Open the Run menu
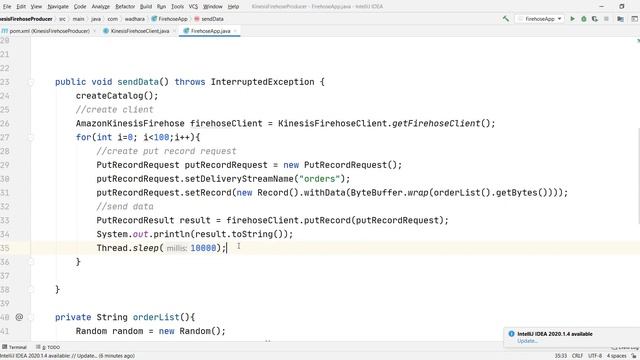Image resolution: width=640 pixels, height=360 pixels. coord(161,7)
